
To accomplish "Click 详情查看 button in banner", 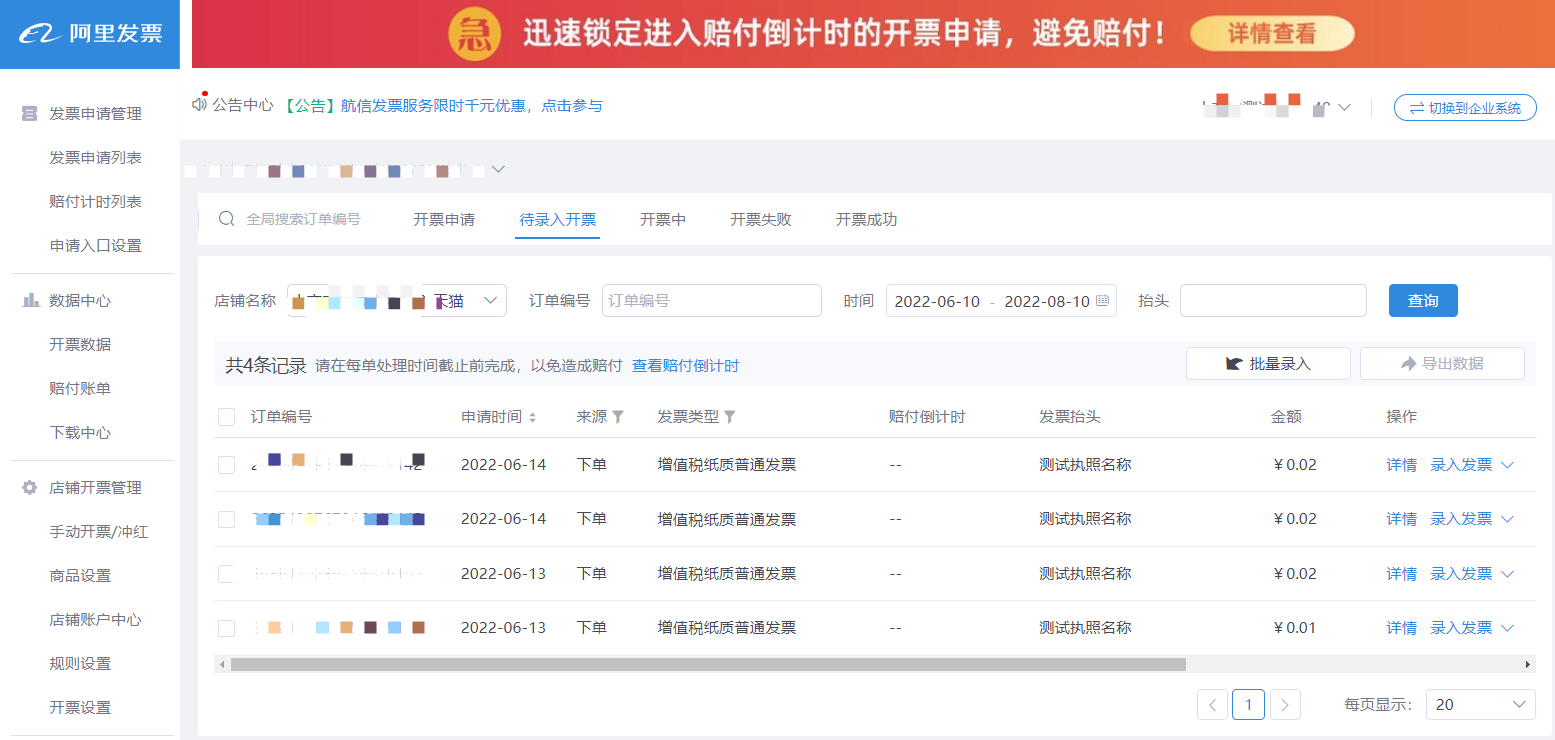I will point(1272,34).
